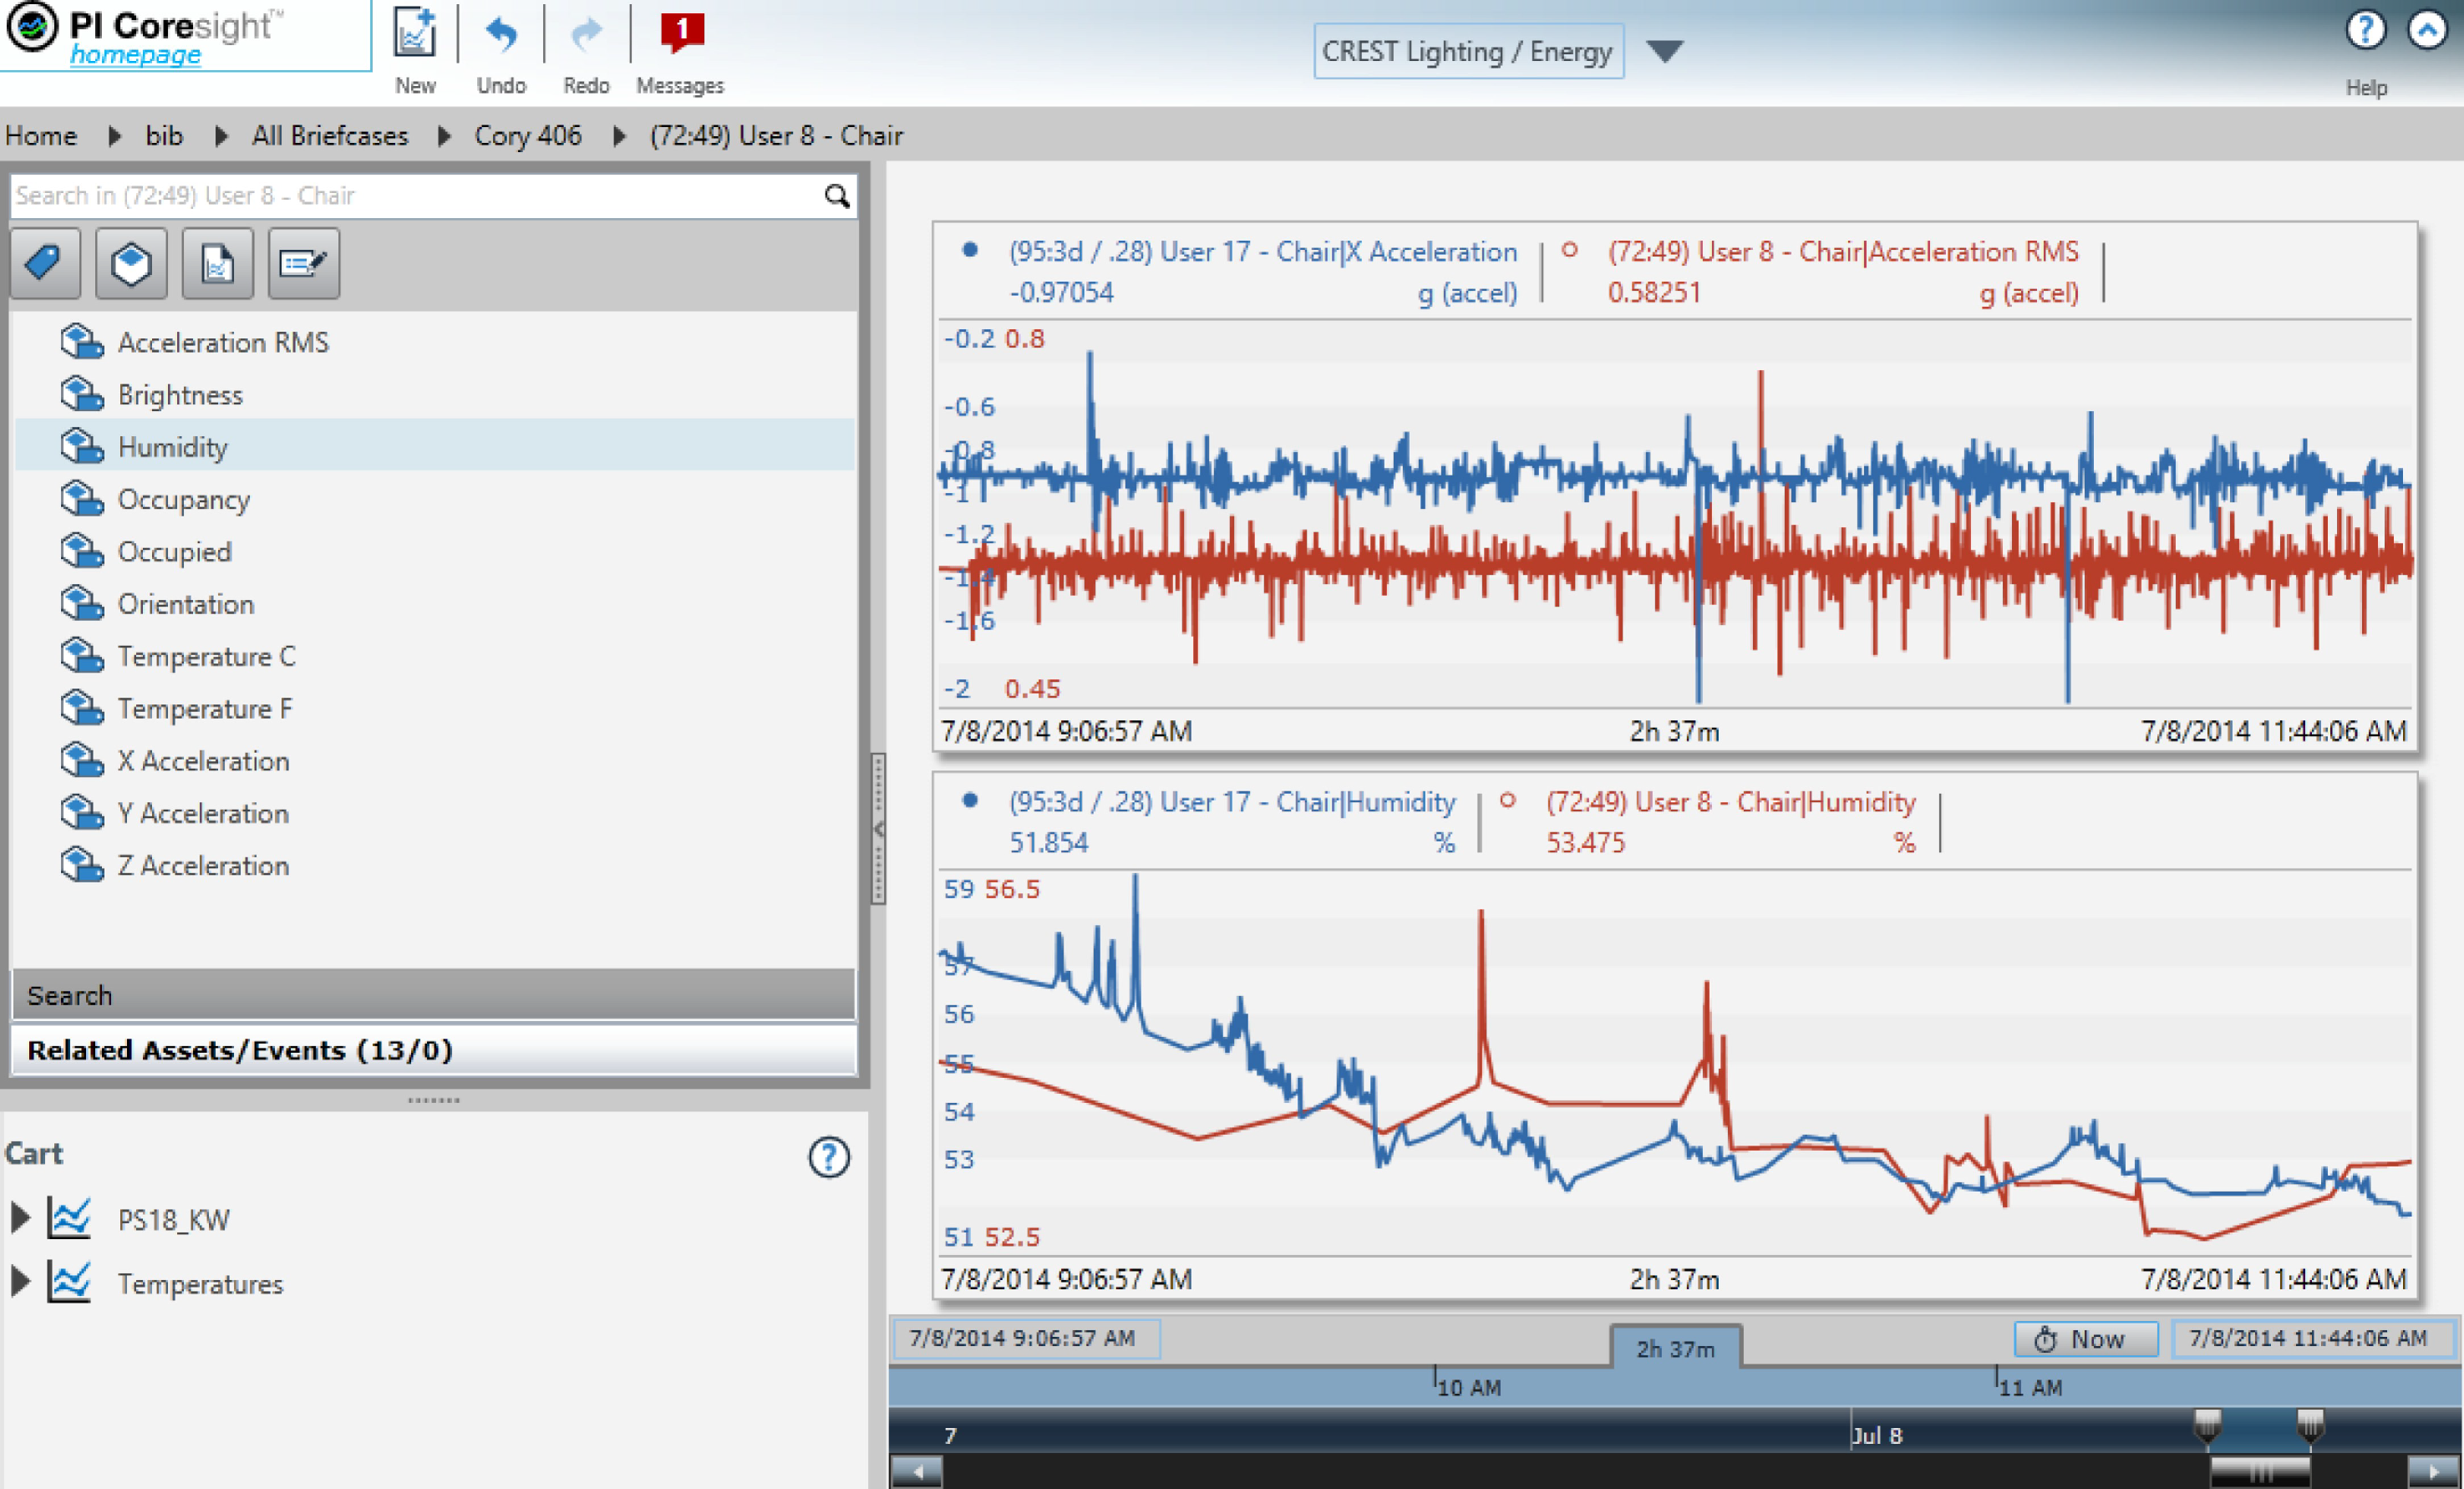Open the CREST Lighting / Energy dropdown

pos(1664,51)
